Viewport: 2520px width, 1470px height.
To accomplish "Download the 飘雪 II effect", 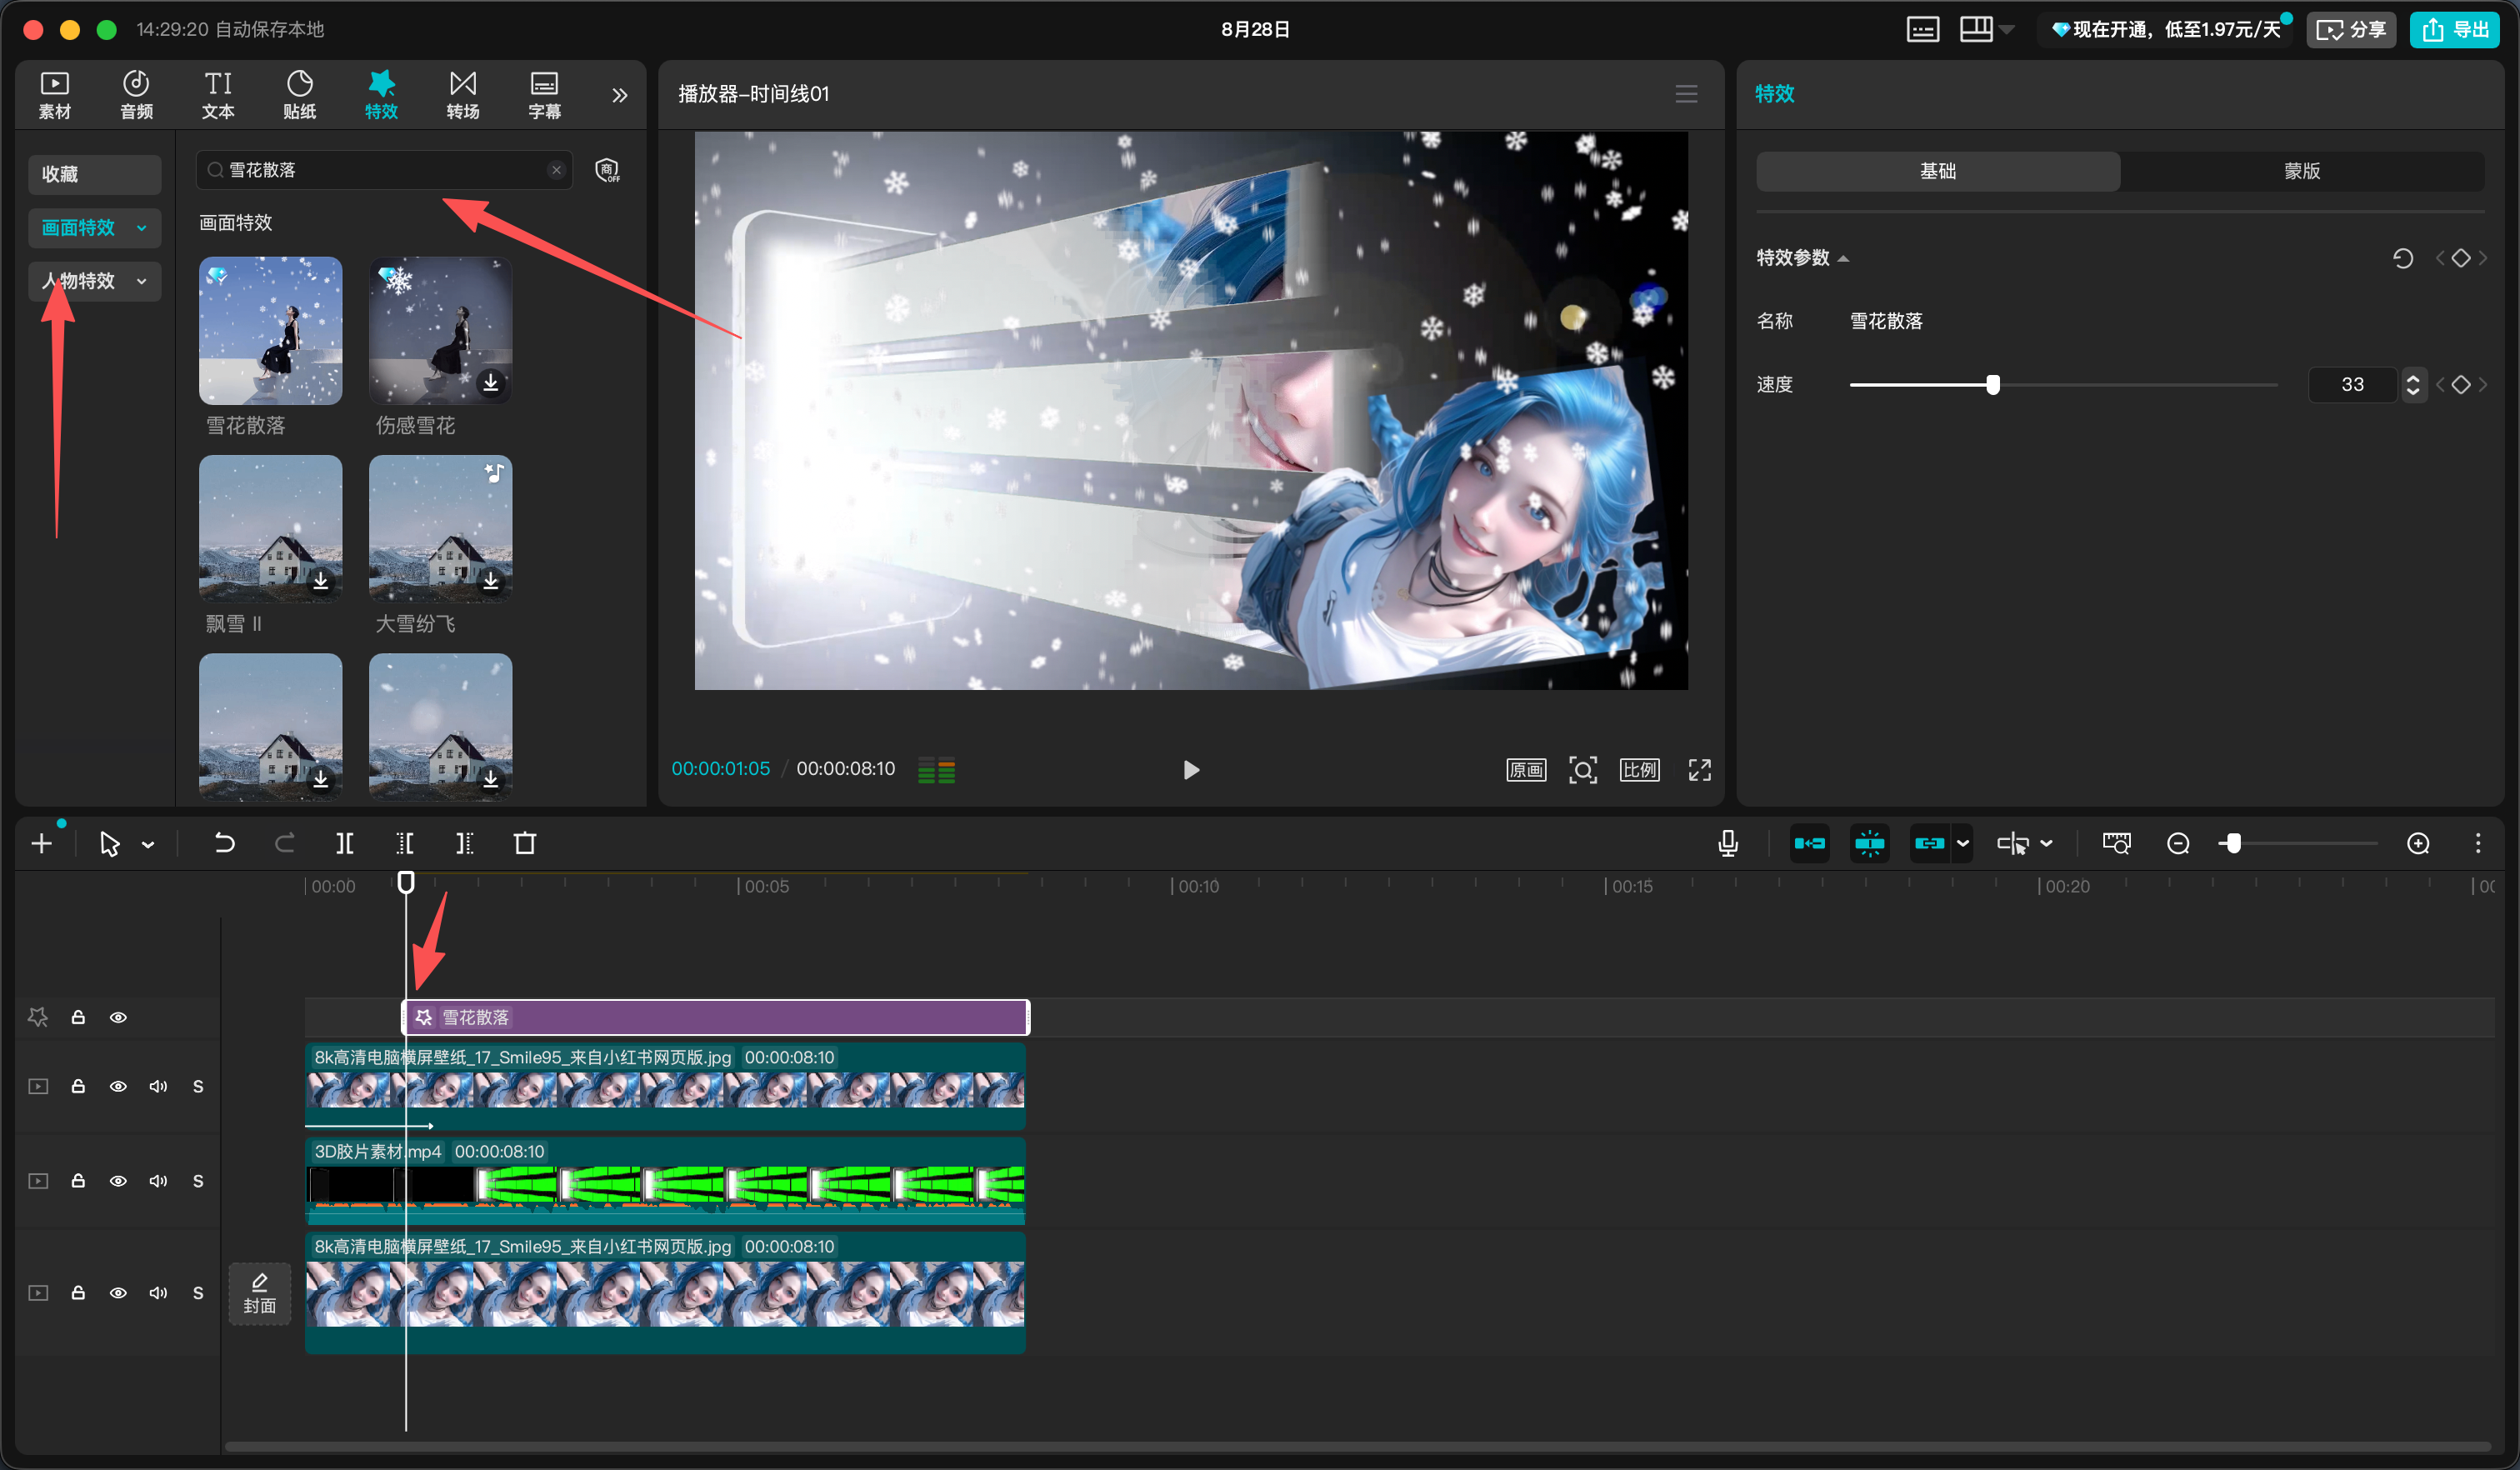I will click(x=321, y=580).
